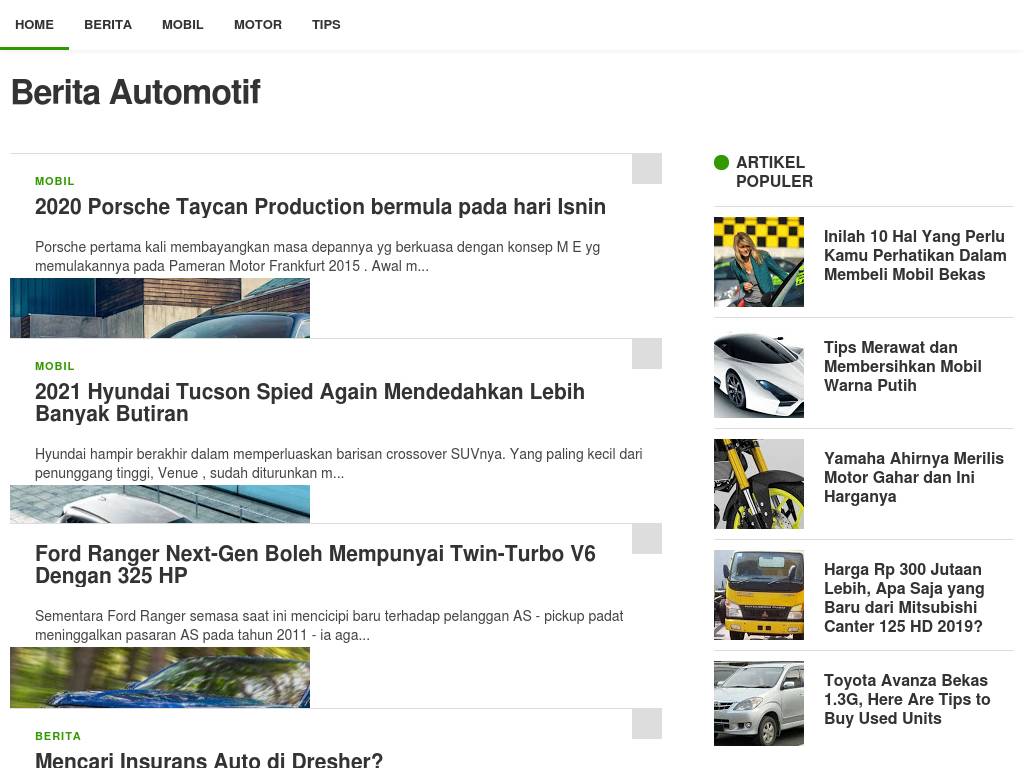Select the MOTOR menu item
Screen dimensions: 1024x768
tap(258, 25)
